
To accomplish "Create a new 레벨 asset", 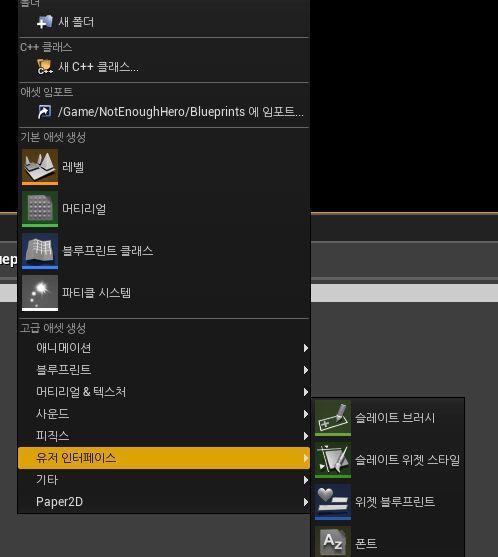I will tap(164, 167).
